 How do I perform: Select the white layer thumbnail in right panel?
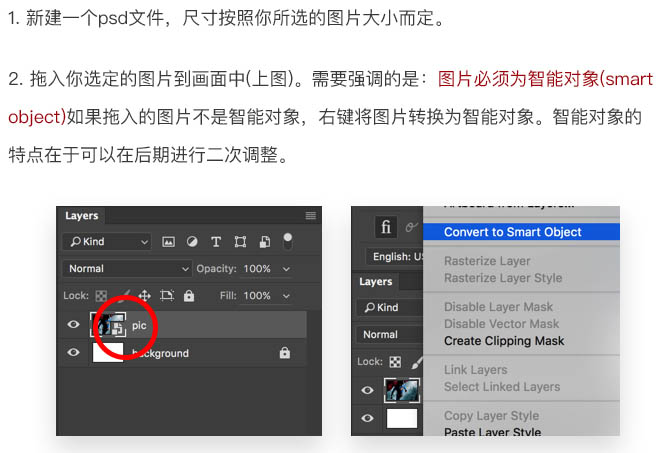point(402,418)
